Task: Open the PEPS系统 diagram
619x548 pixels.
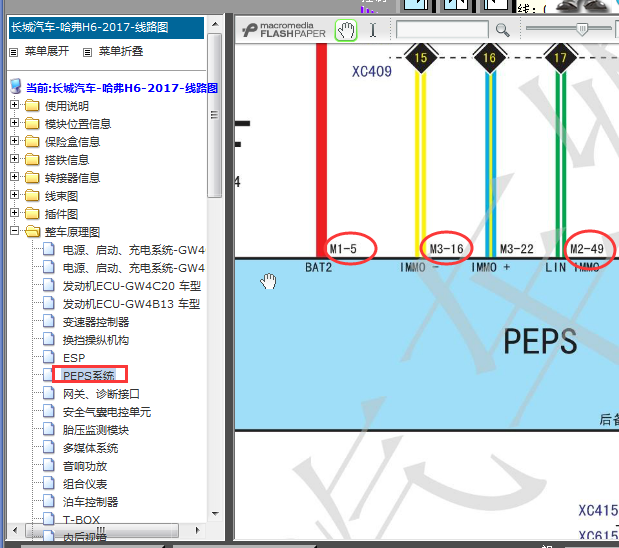Action: point(89,375)
